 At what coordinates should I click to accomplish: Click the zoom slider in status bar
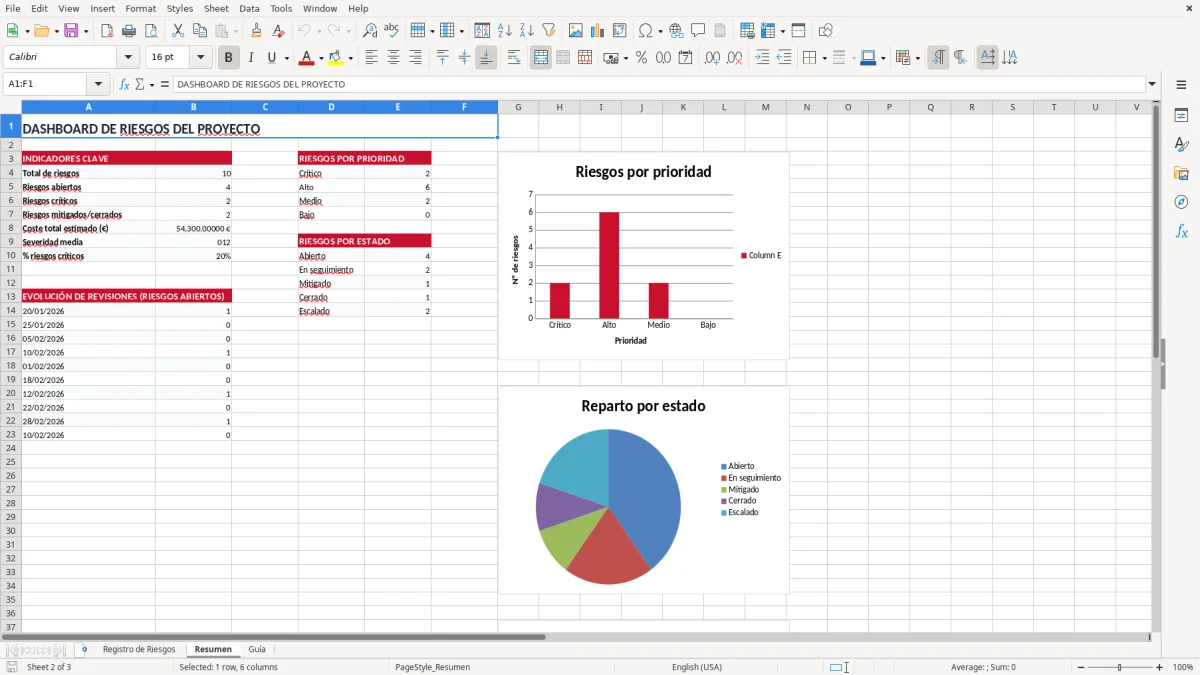(1120, 667)
